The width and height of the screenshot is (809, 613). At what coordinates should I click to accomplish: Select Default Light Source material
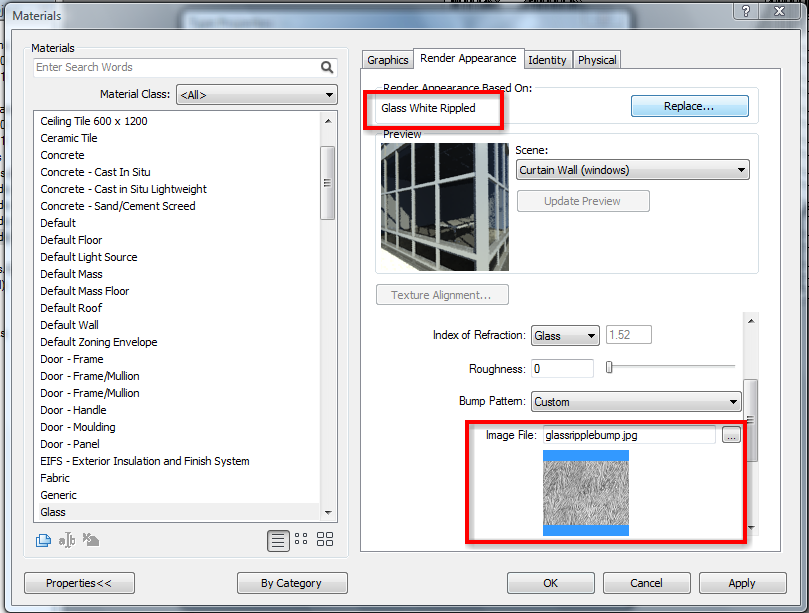coord(89,257)
